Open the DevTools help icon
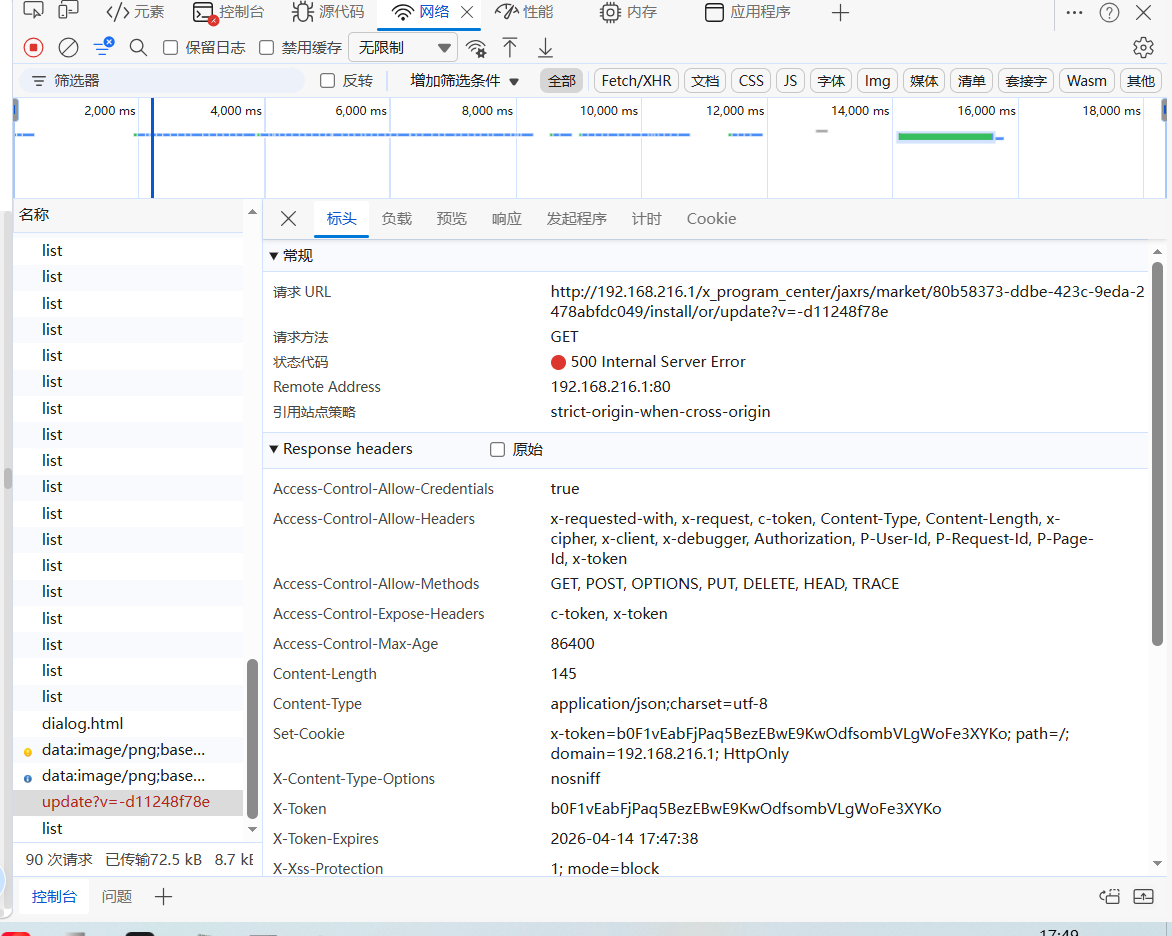The width and height of the screenshot is (1172, 936). click(1109, 13)
